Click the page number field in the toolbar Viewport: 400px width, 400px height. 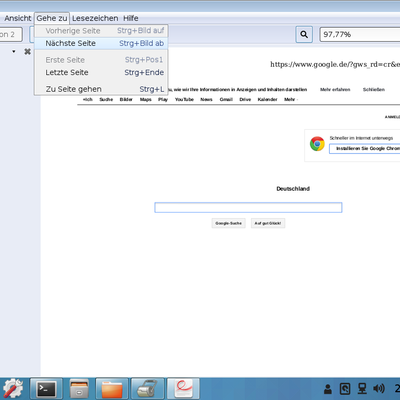pyautogui.click(x=11, y=34)
